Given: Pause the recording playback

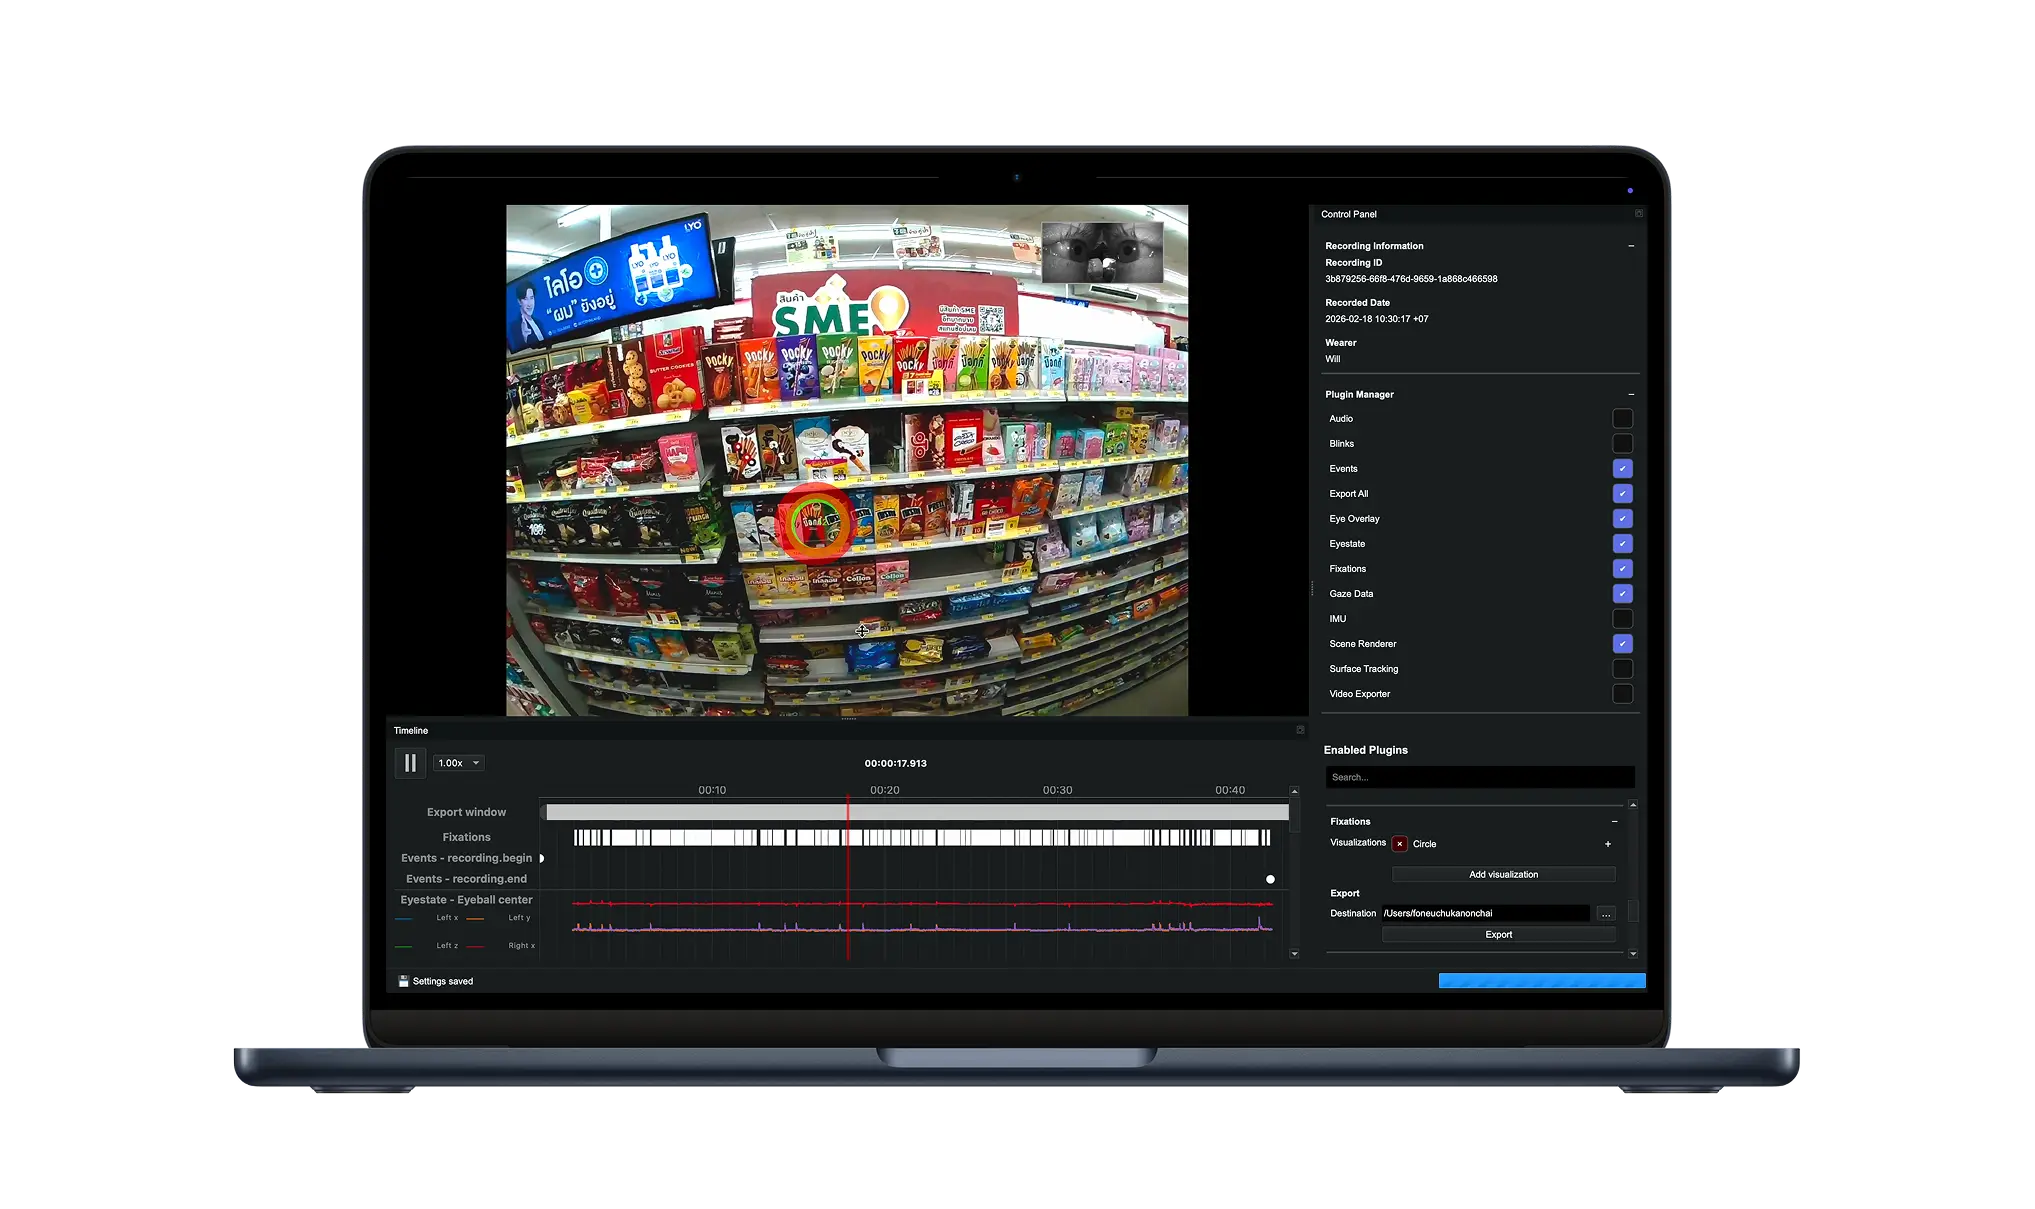Looking at the screenshot, I should pyautogui.click(x=410, y=763).
